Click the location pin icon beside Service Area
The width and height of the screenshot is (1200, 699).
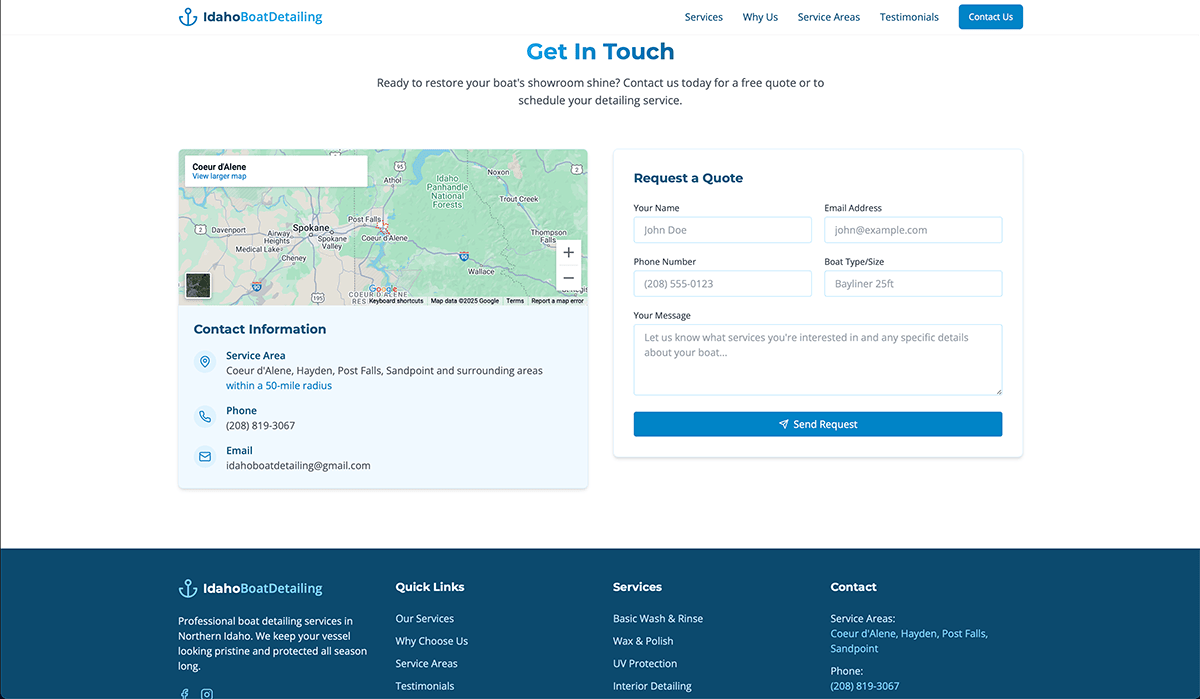pyautogui.click(x=205, y=362)
